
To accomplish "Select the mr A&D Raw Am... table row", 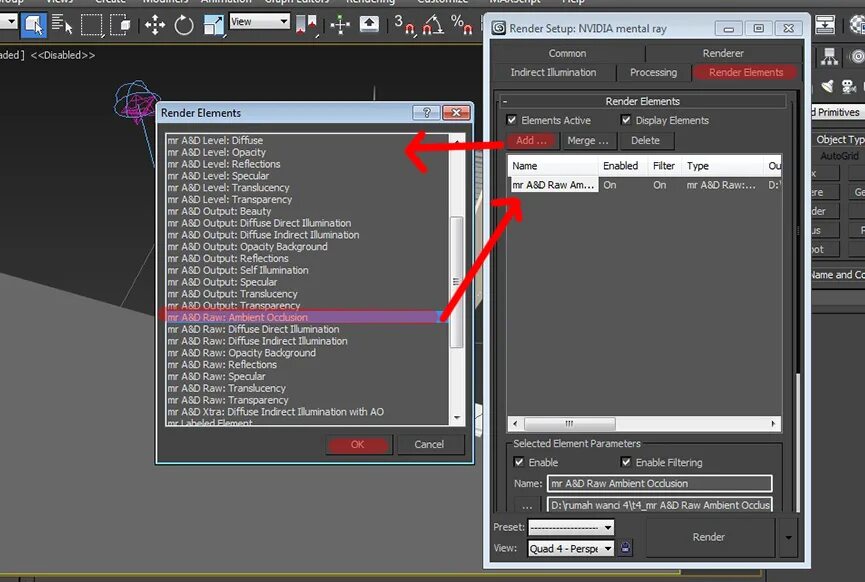I will (x=644, y=185).
